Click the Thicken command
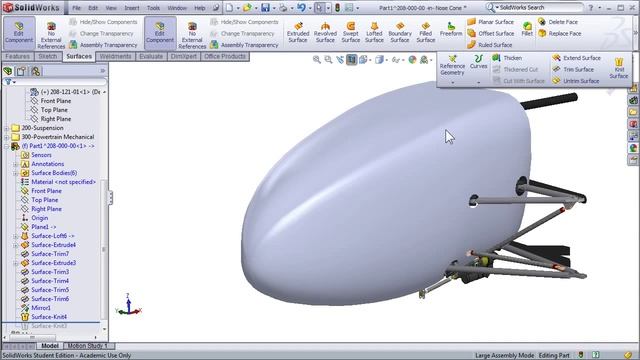Screen dimensions: 640x360 [507, 58]
